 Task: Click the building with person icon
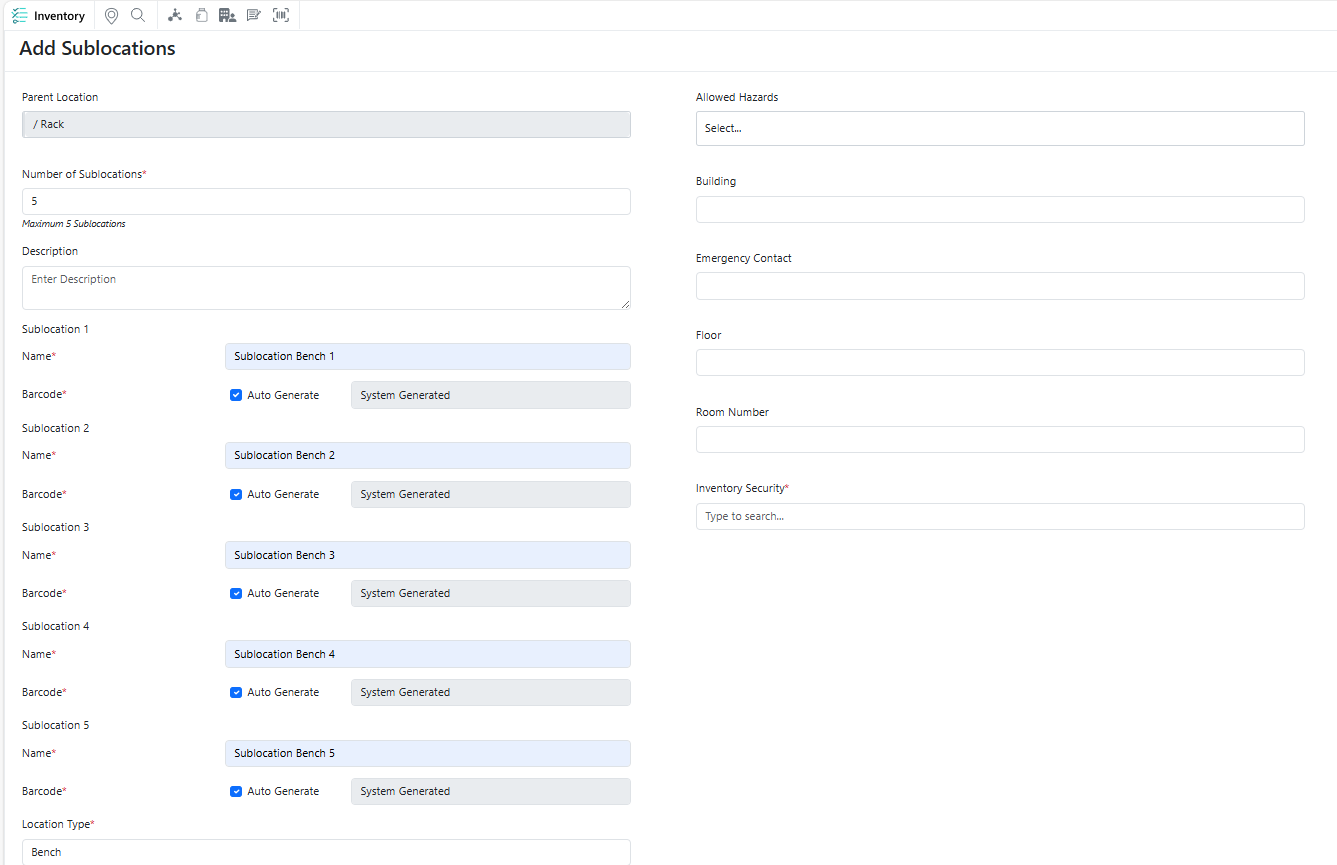click(227, 16)
